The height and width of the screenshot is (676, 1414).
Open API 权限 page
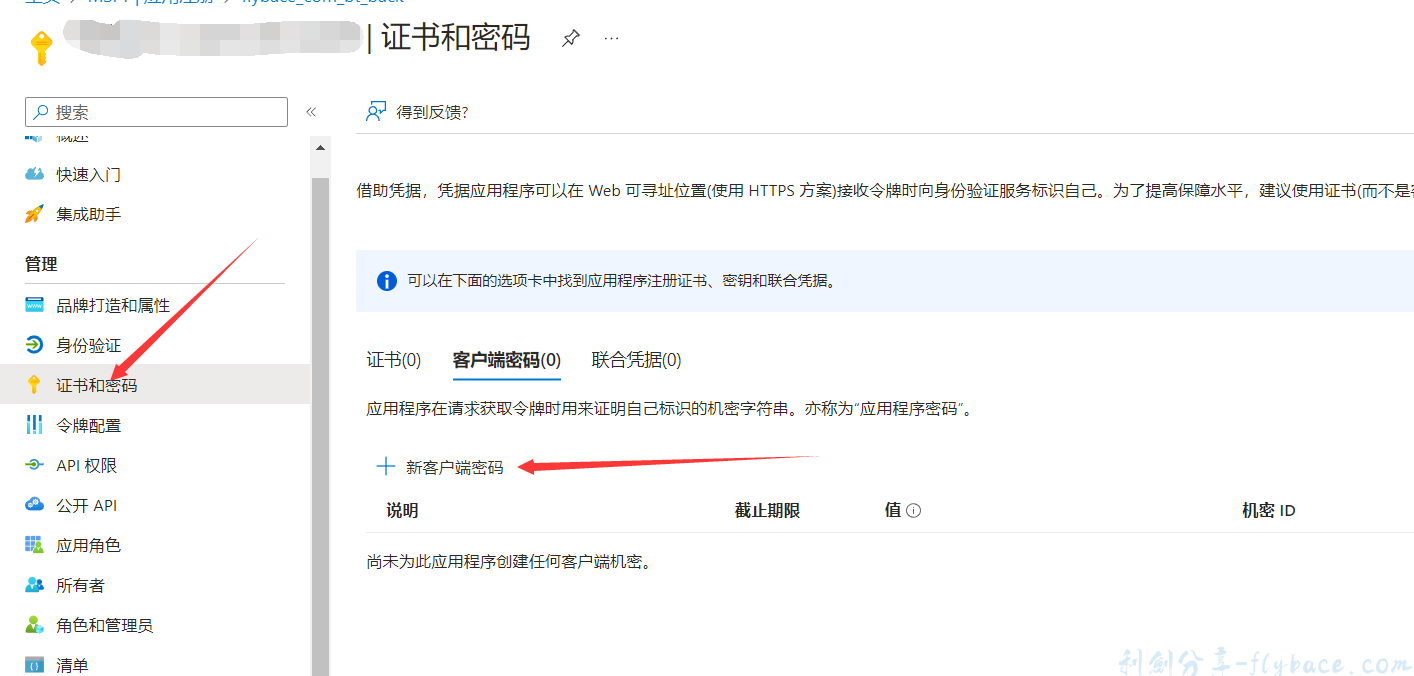click(87, 465)
